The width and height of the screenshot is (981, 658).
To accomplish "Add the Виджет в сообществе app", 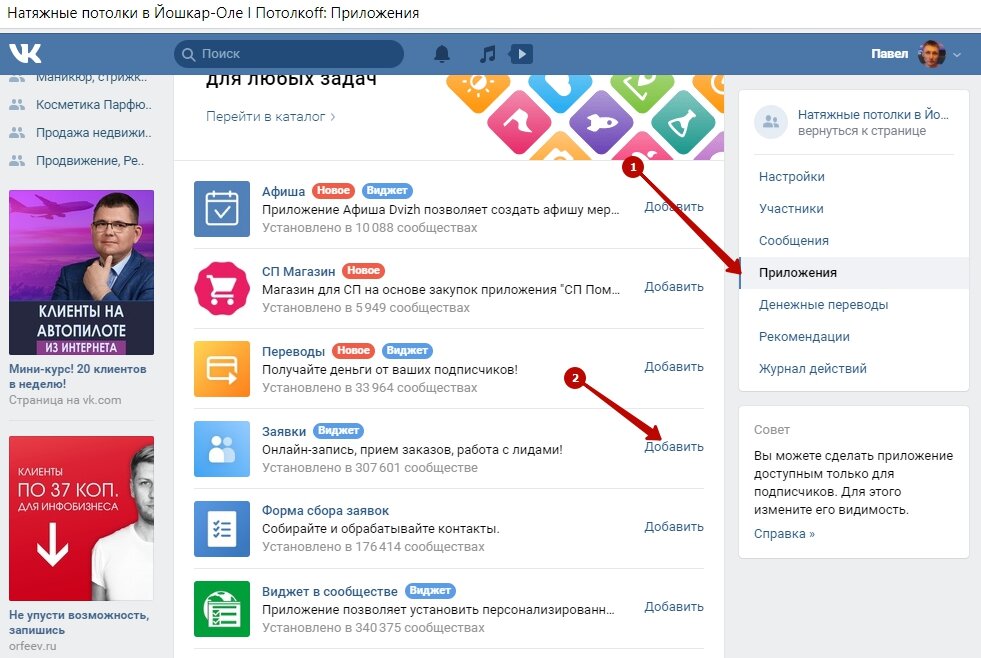I will (x=674, y=607).
